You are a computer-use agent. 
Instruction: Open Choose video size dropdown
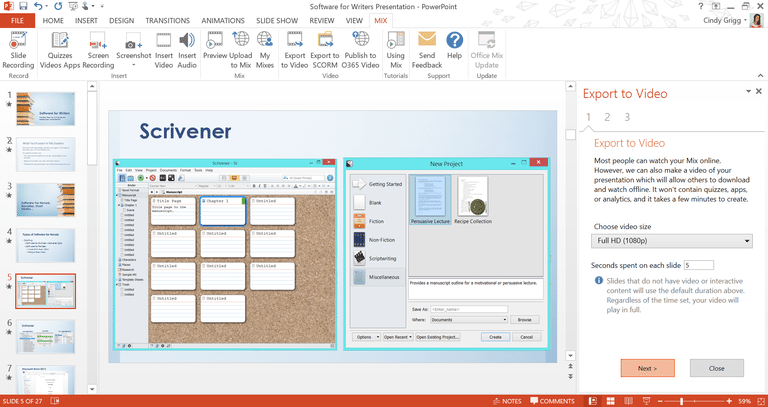(x=672, y=241)
